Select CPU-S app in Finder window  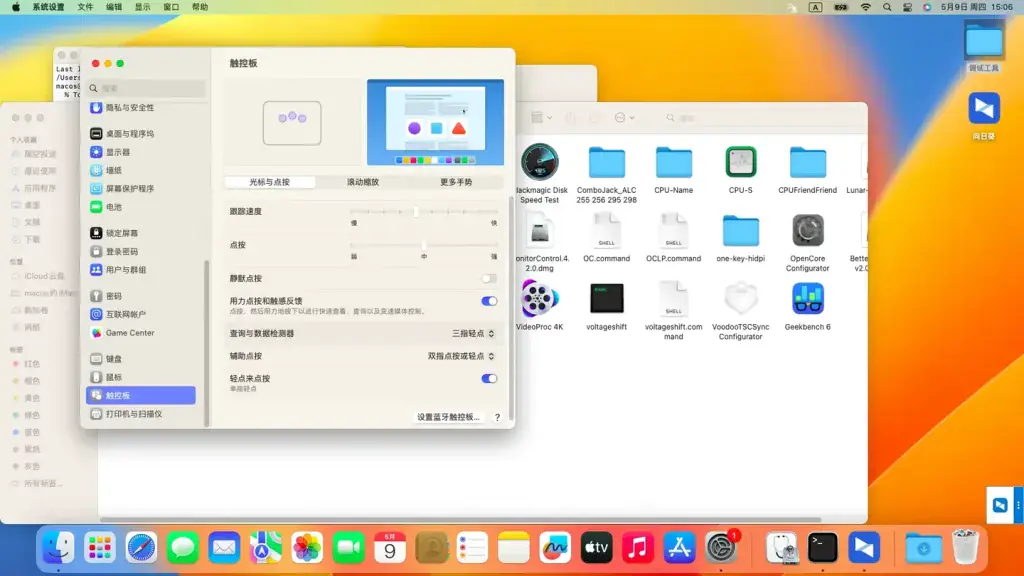pyautogui.click(x=741, y=162)
